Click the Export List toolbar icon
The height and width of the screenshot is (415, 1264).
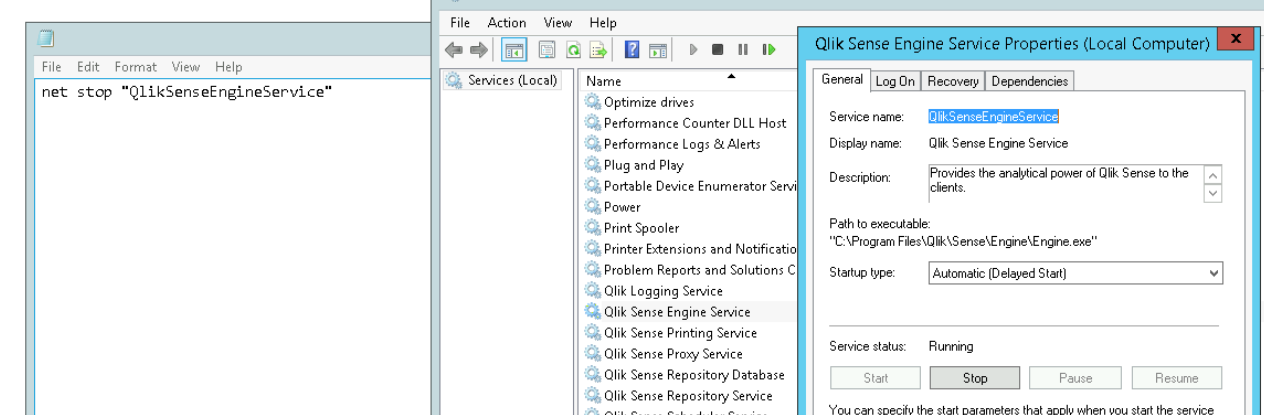[x=599, y=50]
